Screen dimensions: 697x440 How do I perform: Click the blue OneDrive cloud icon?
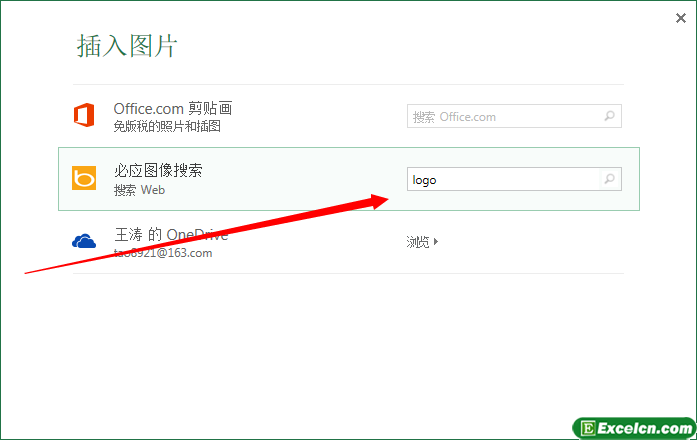pos(84,241)
